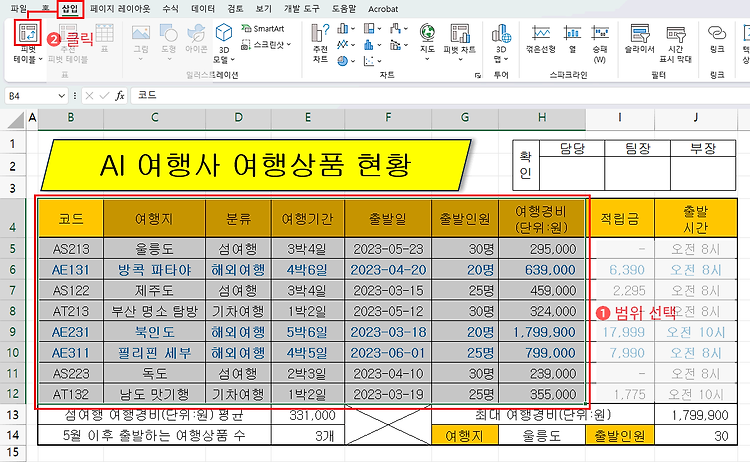Insert a 꺾은선형 line sparkline
Image resolution: width=750 pixels, height=462 pixels.
(x=541, y=39)
